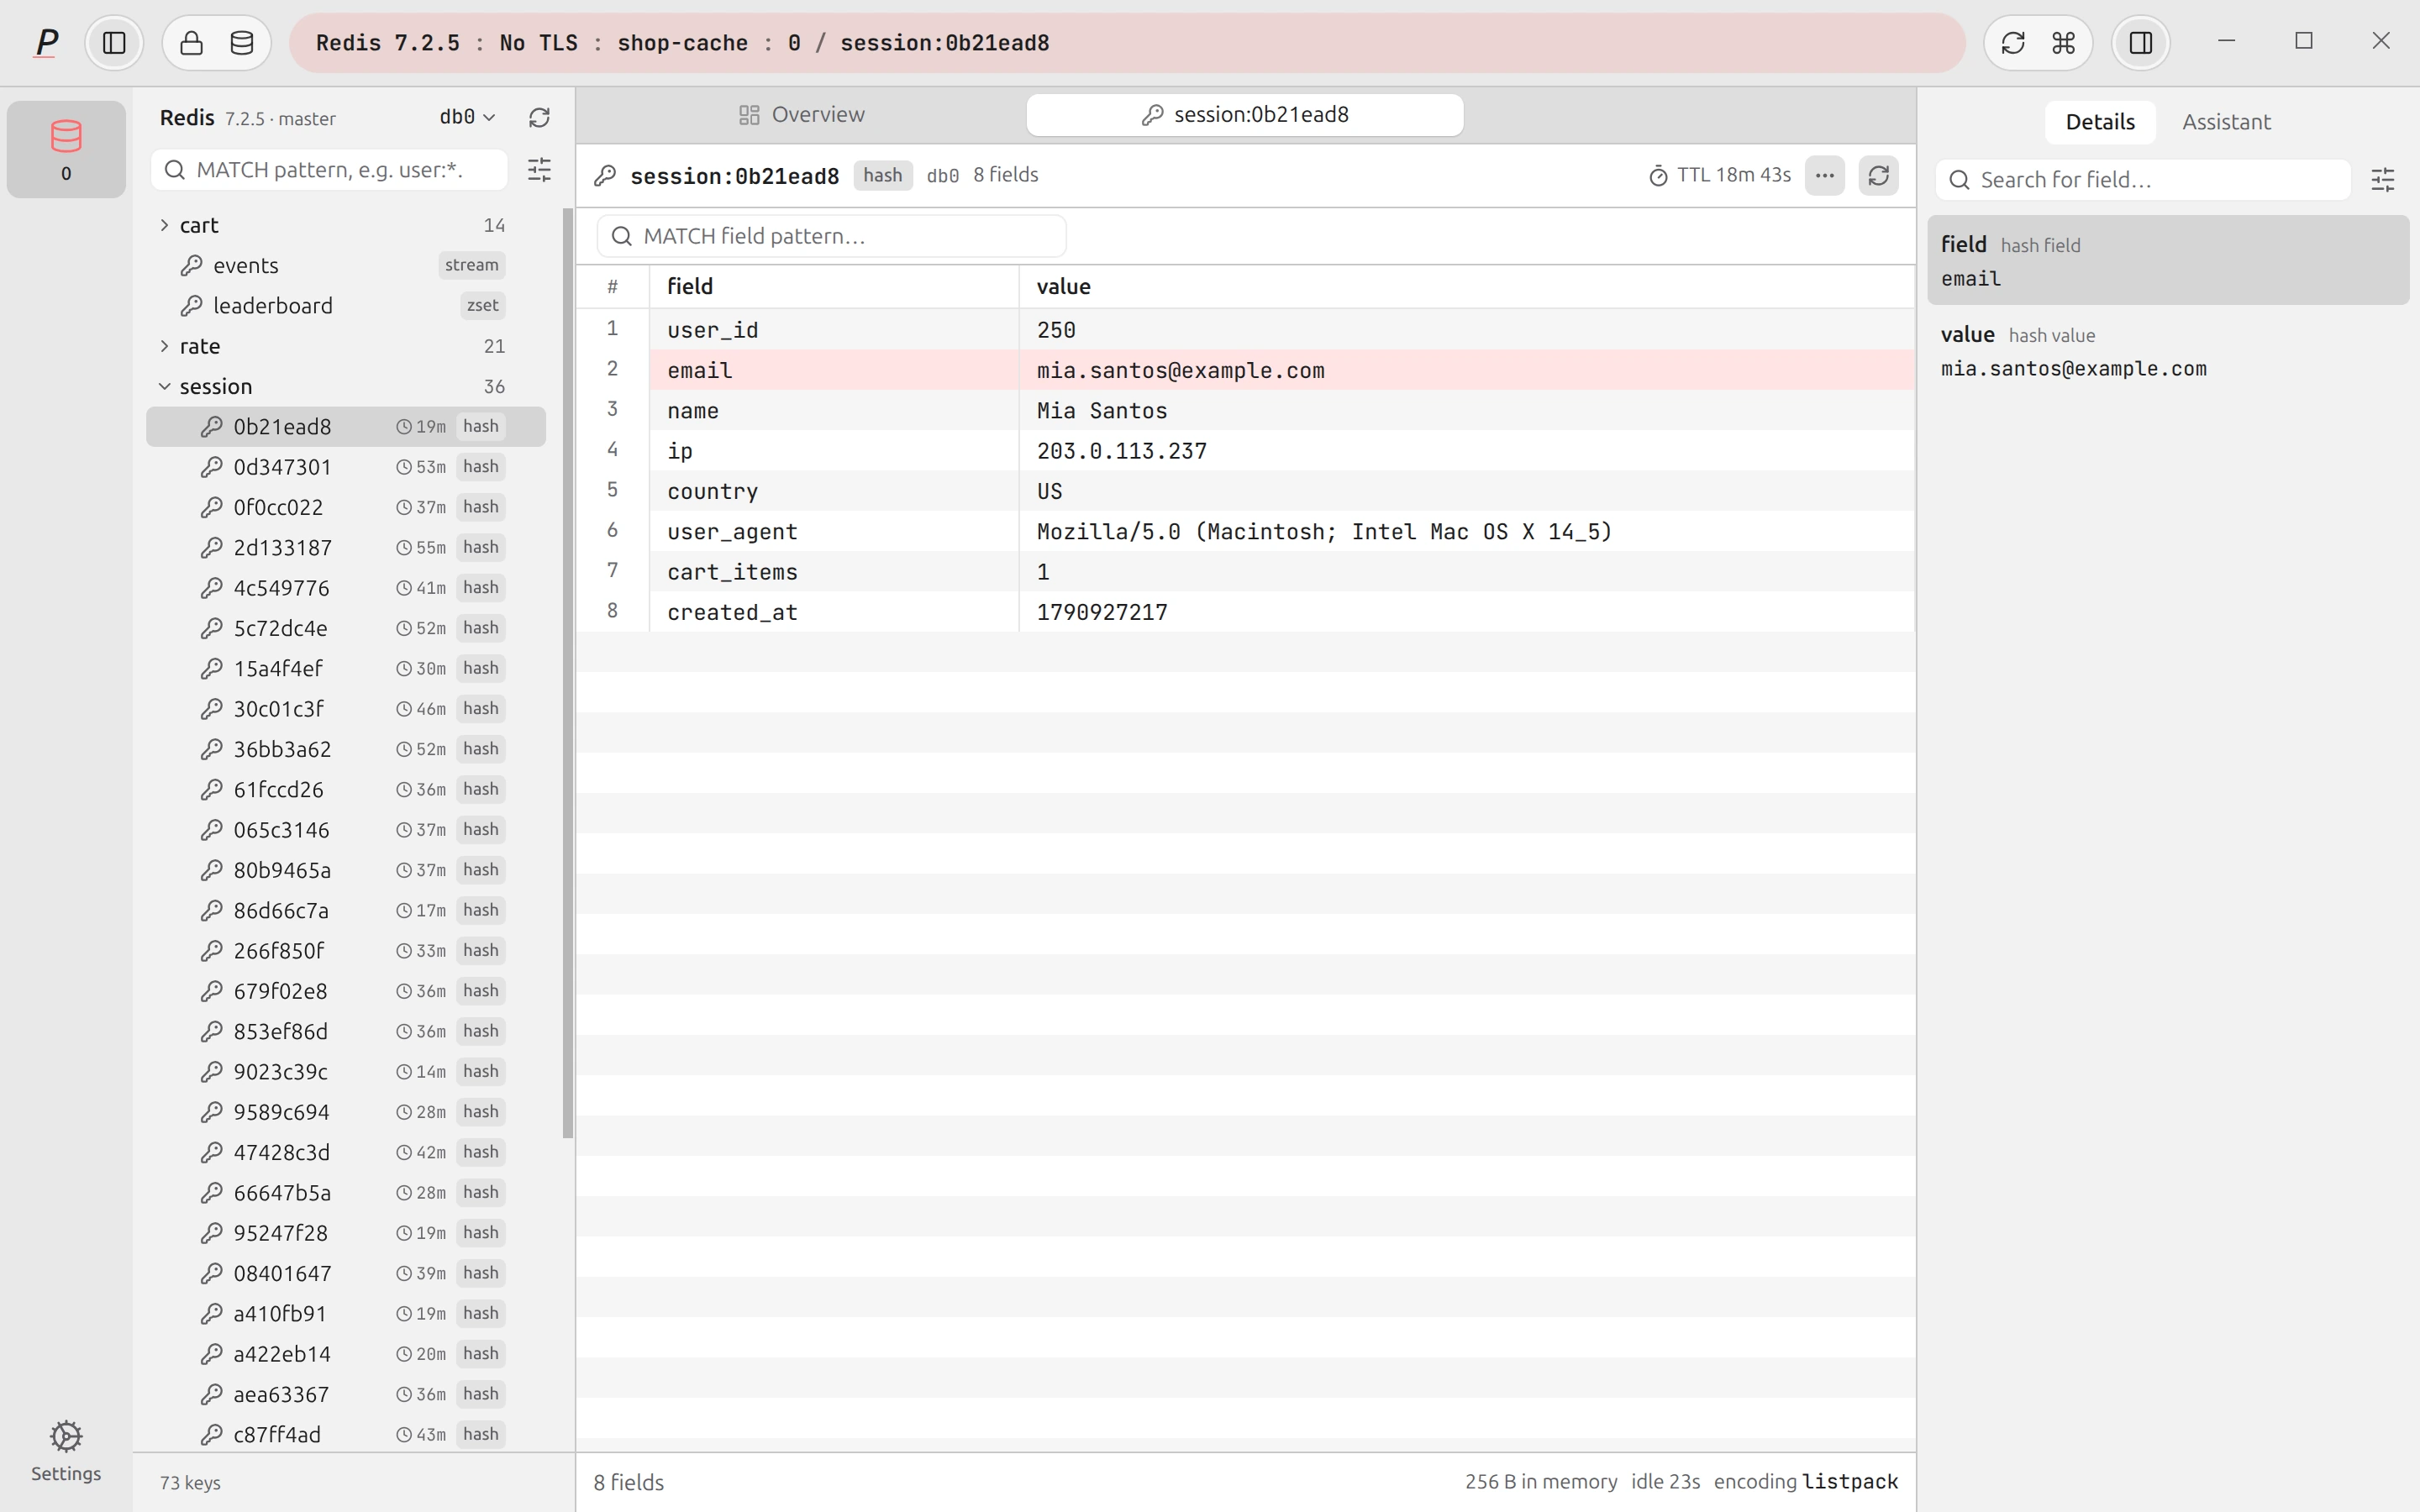Toggle the left sidebar panel
The height and width of the screenshot is (1512, 2420).
coord(114,43)
